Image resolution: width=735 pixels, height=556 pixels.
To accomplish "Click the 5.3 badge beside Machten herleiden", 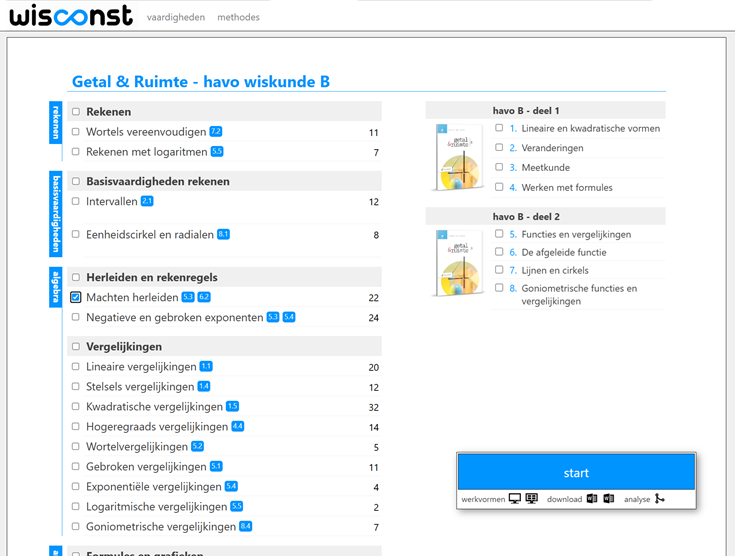I will [188, 297].
